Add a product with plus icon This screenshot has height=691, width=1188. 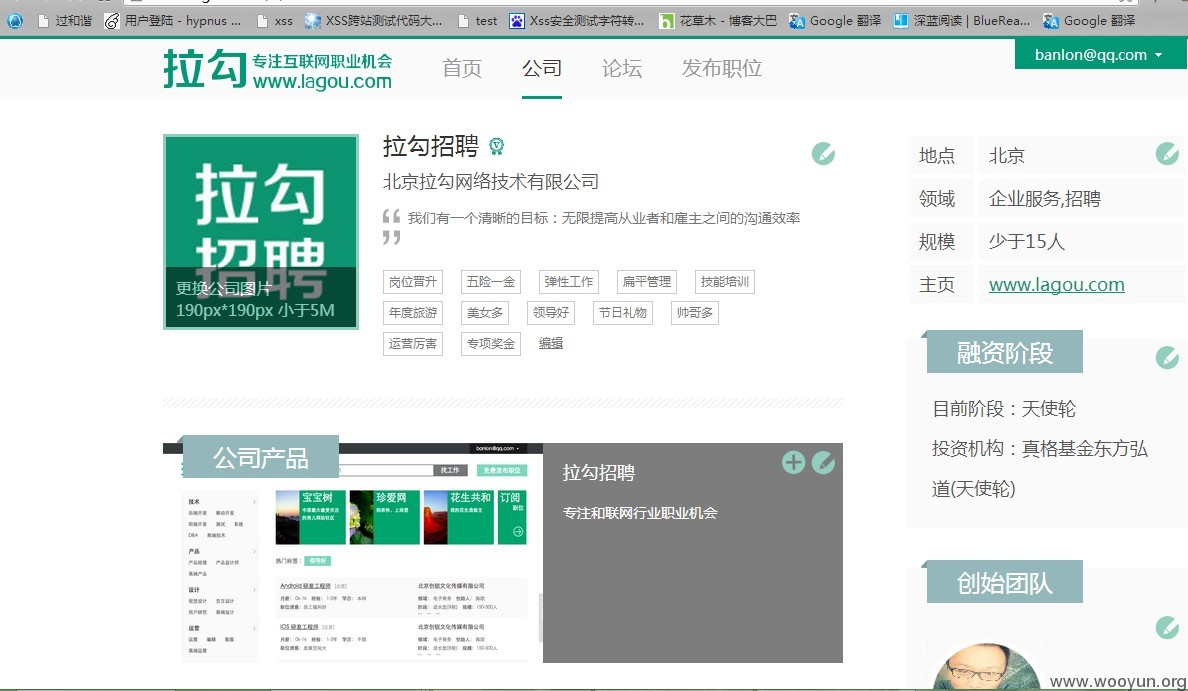(793, 462)
